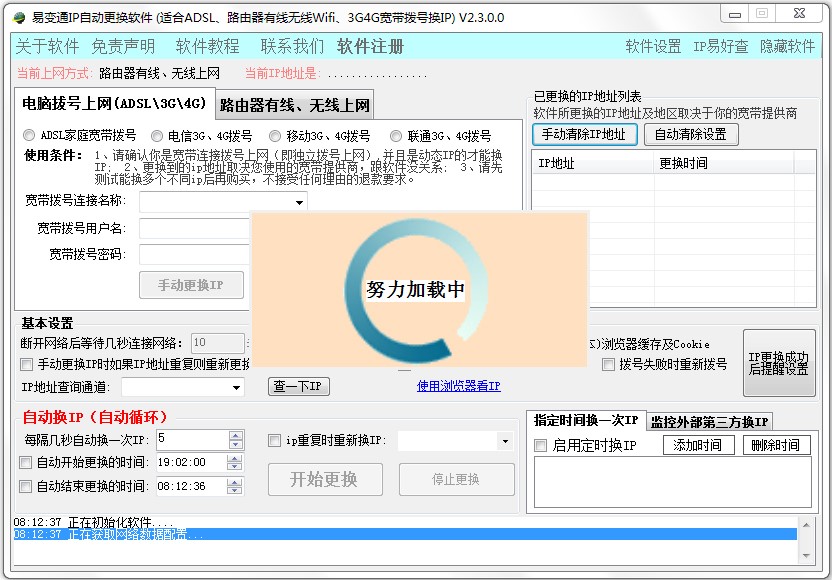Open the 软件注册 menu item

click(370, 47)
